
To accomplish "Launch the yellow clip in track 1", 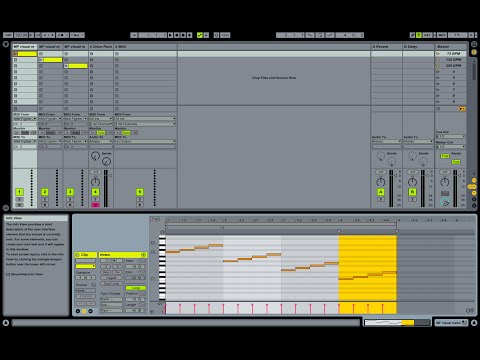I will click(15, 54).
